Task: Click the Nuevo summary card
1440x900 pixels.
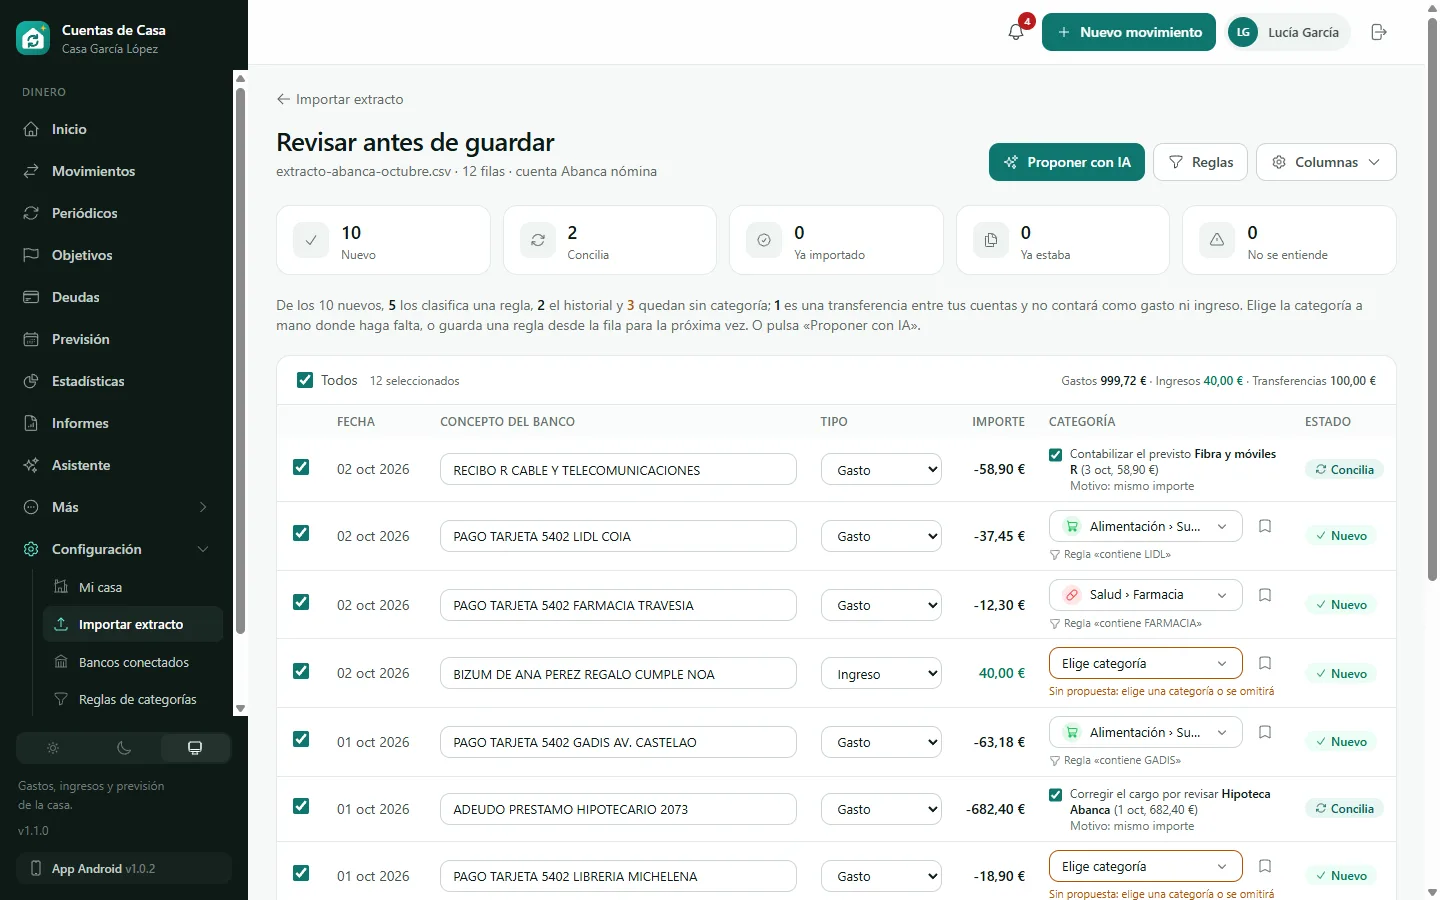Action: [x=383, y=240]
